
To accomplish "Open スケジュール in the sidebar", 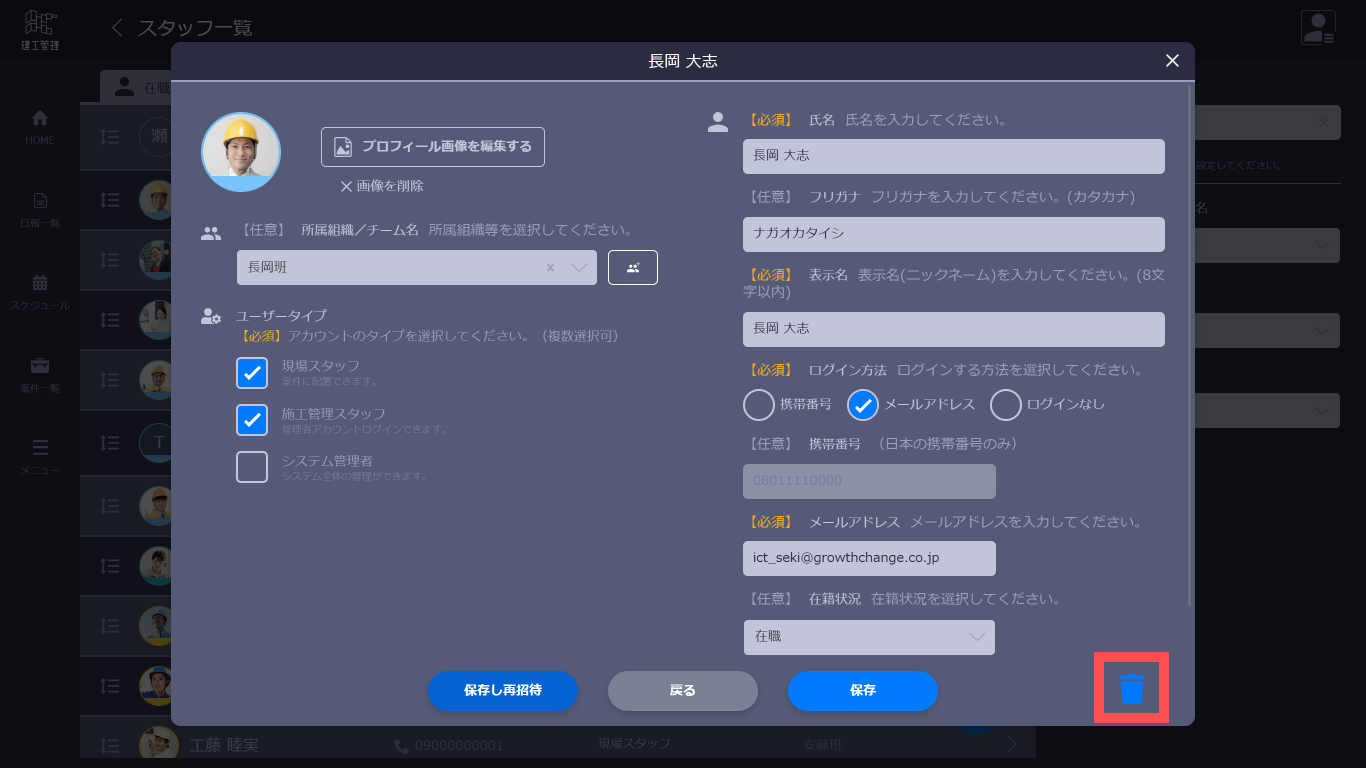I will 40,292.
